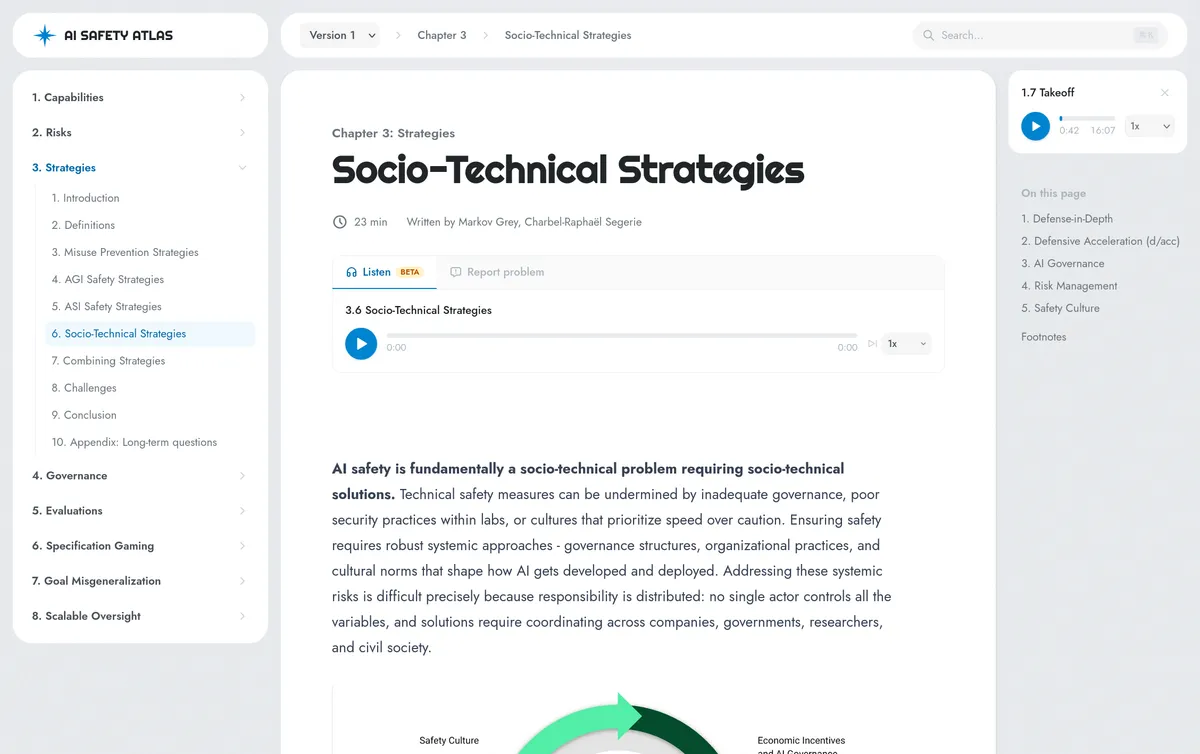Click the clock icon beside the reading time
The height and width of the screenshot is (754, 1200).
(x=338, y=221)
